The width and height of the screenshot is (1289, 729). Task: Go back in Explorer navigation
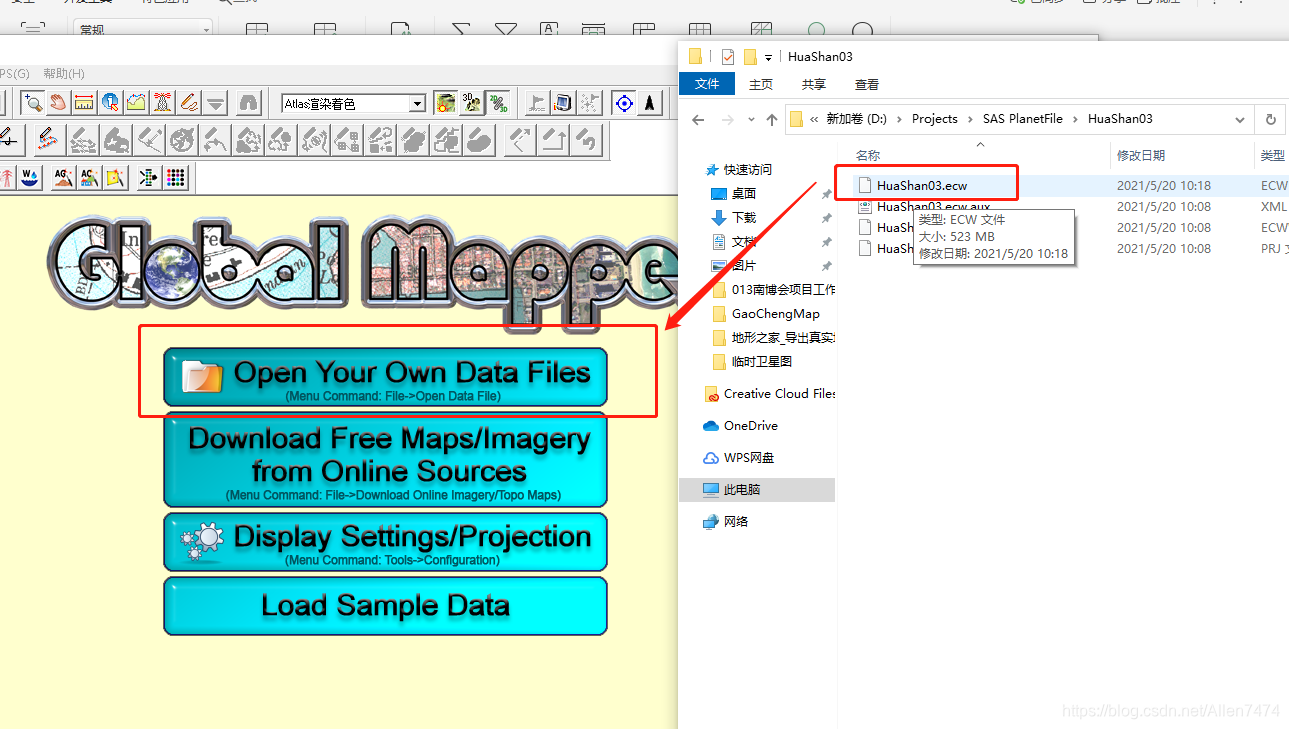(698, 119)
